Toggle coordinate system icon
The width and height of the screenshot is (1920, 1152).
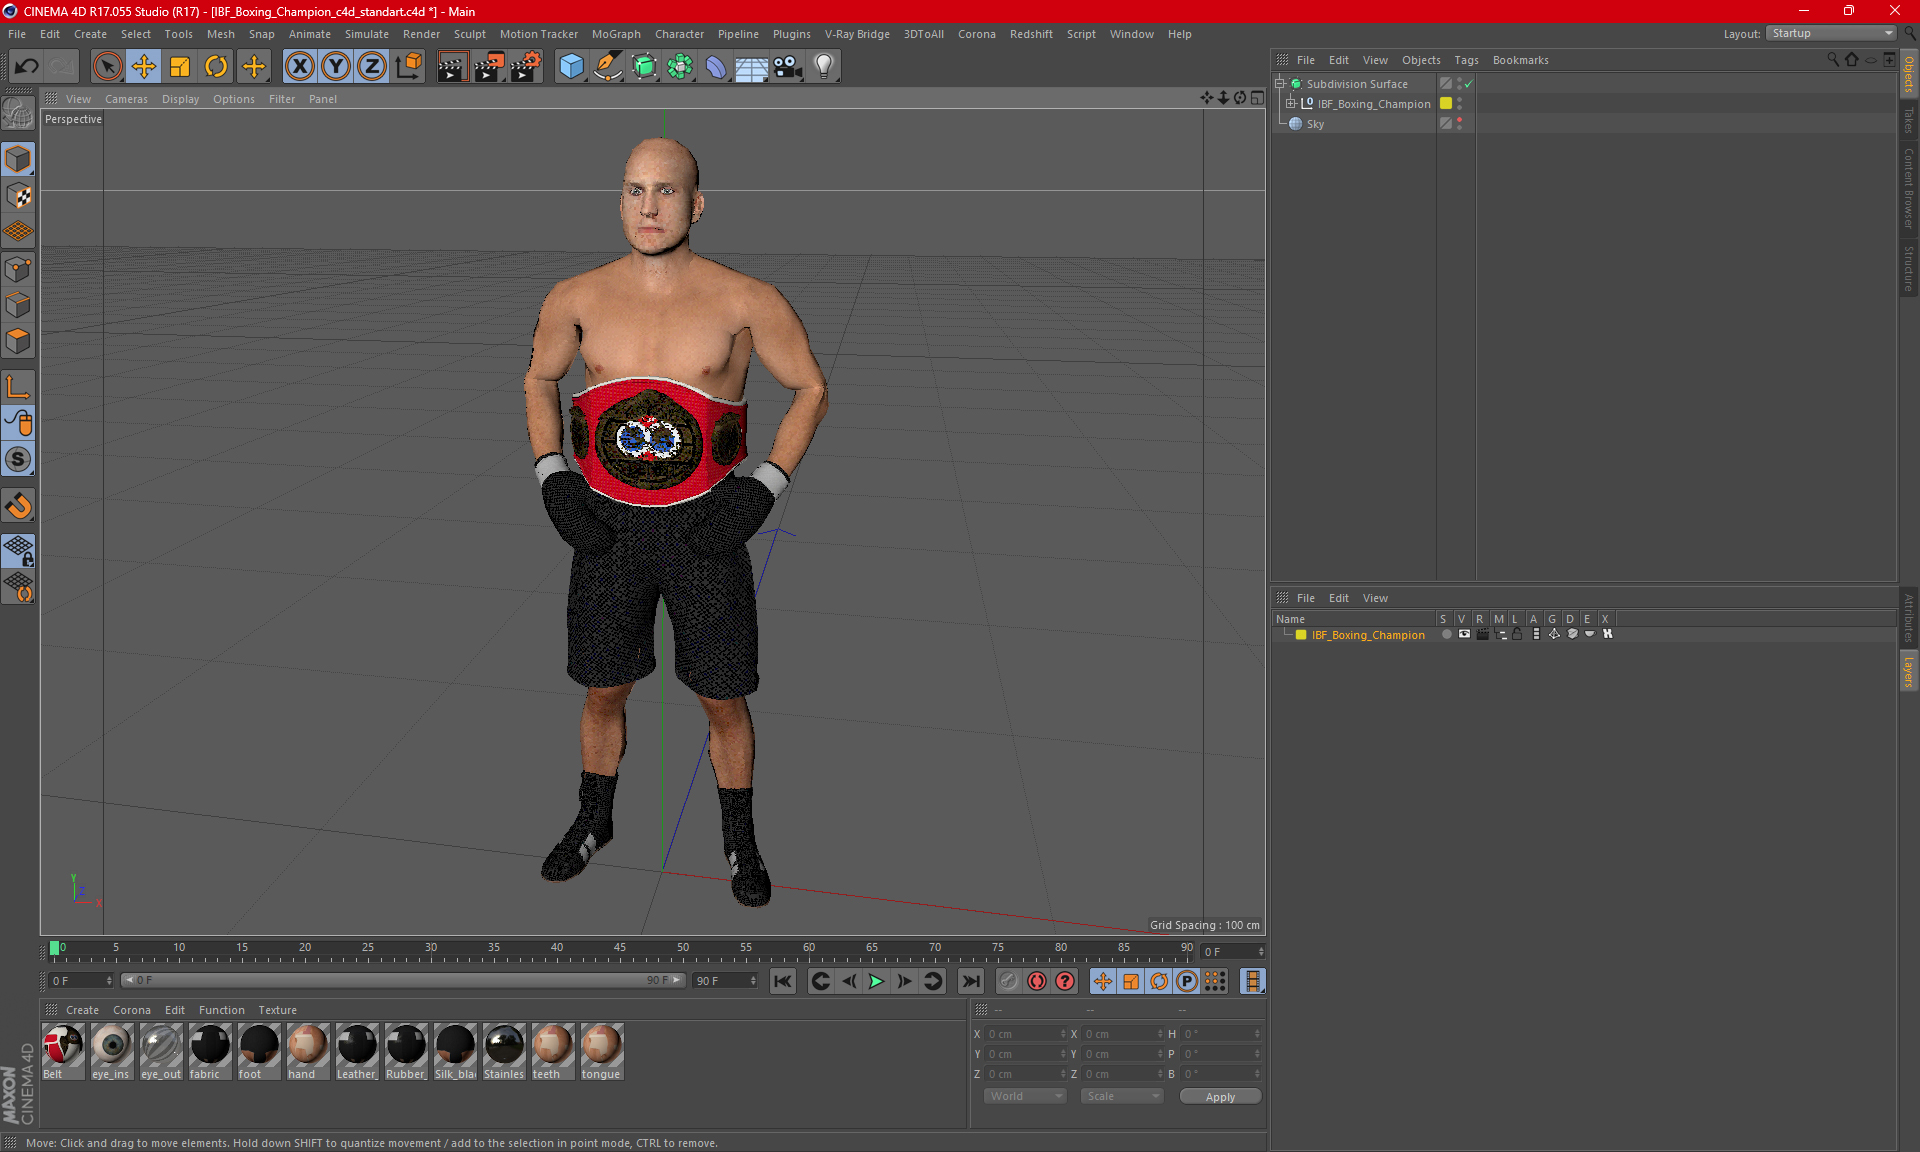[x=408, y=67]
